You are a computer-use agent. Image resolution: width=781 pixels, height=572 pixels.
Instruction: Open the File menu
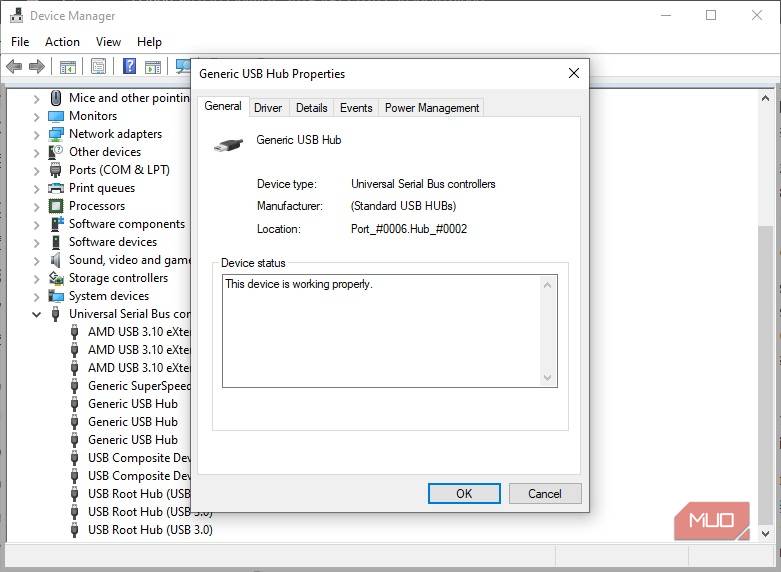coord(20,42)
